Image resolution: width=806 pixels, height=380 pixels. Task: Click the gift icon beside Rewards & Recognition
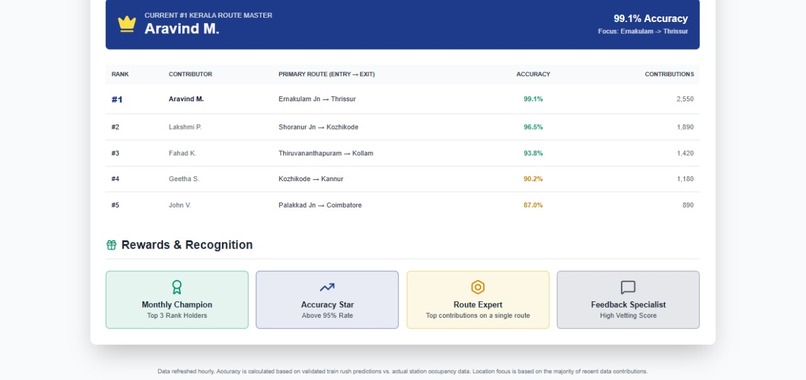click(x=112, y=245)
